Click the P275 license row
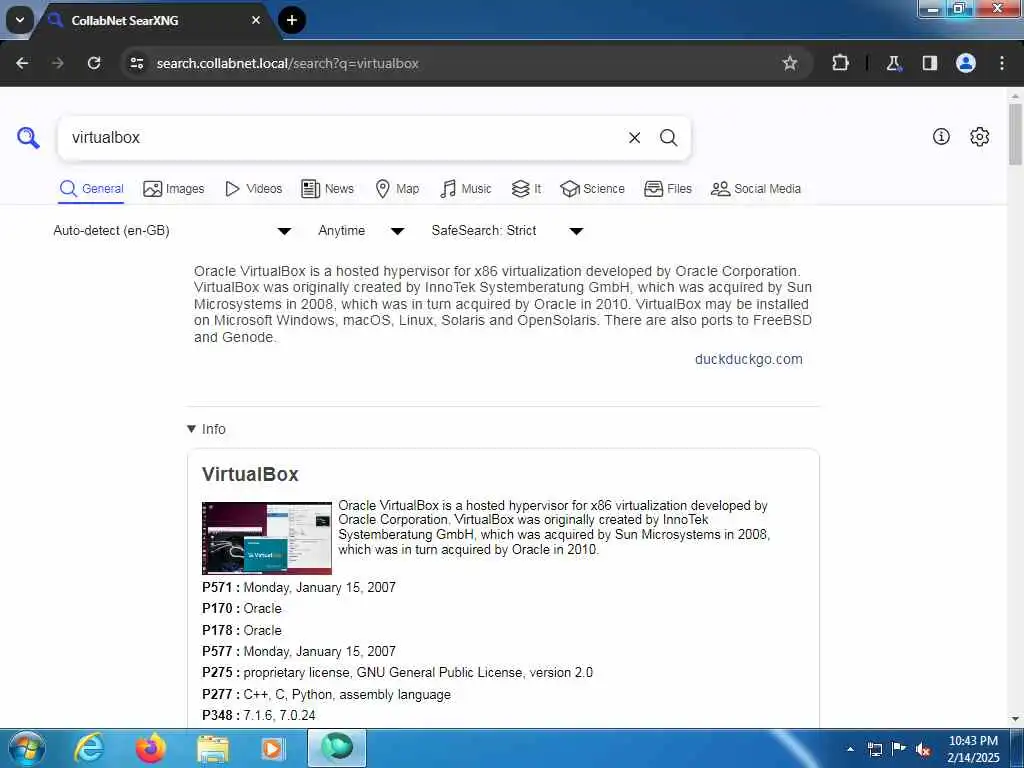The image size is (1024, 768). coord(397,672)
